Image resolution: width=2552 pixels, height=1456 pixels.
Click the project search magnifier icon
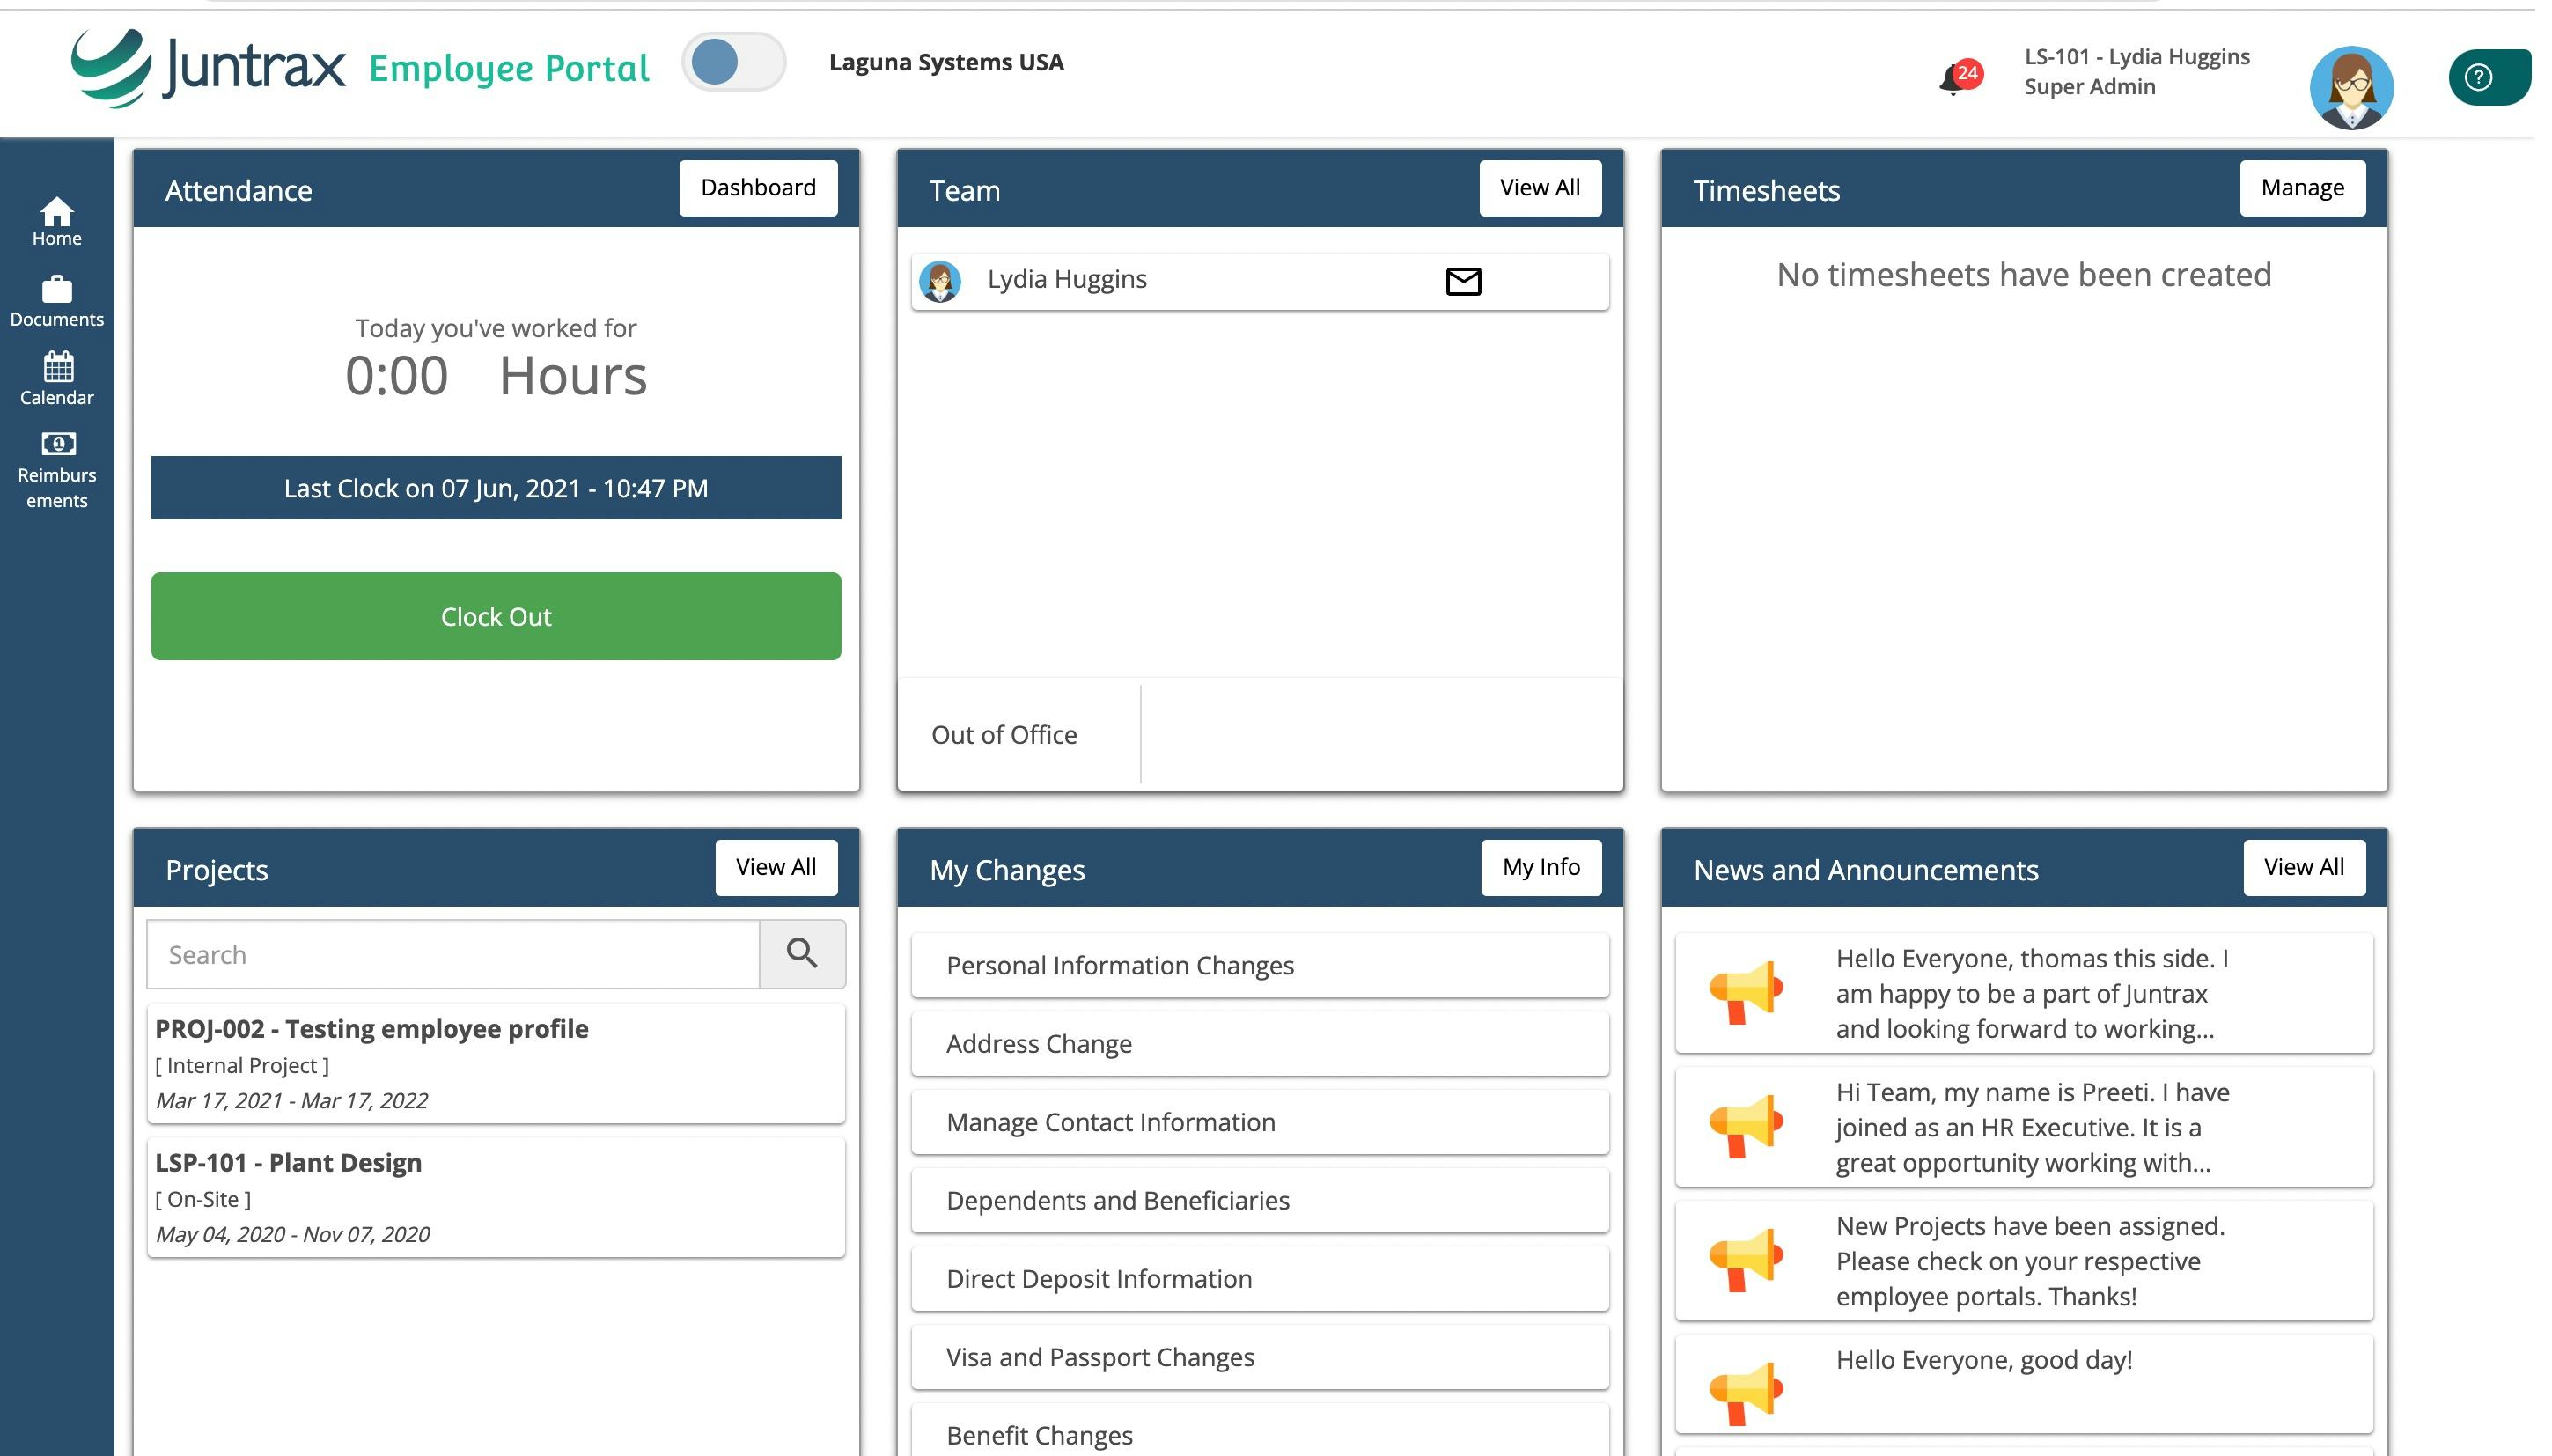[x=801, y=954]
